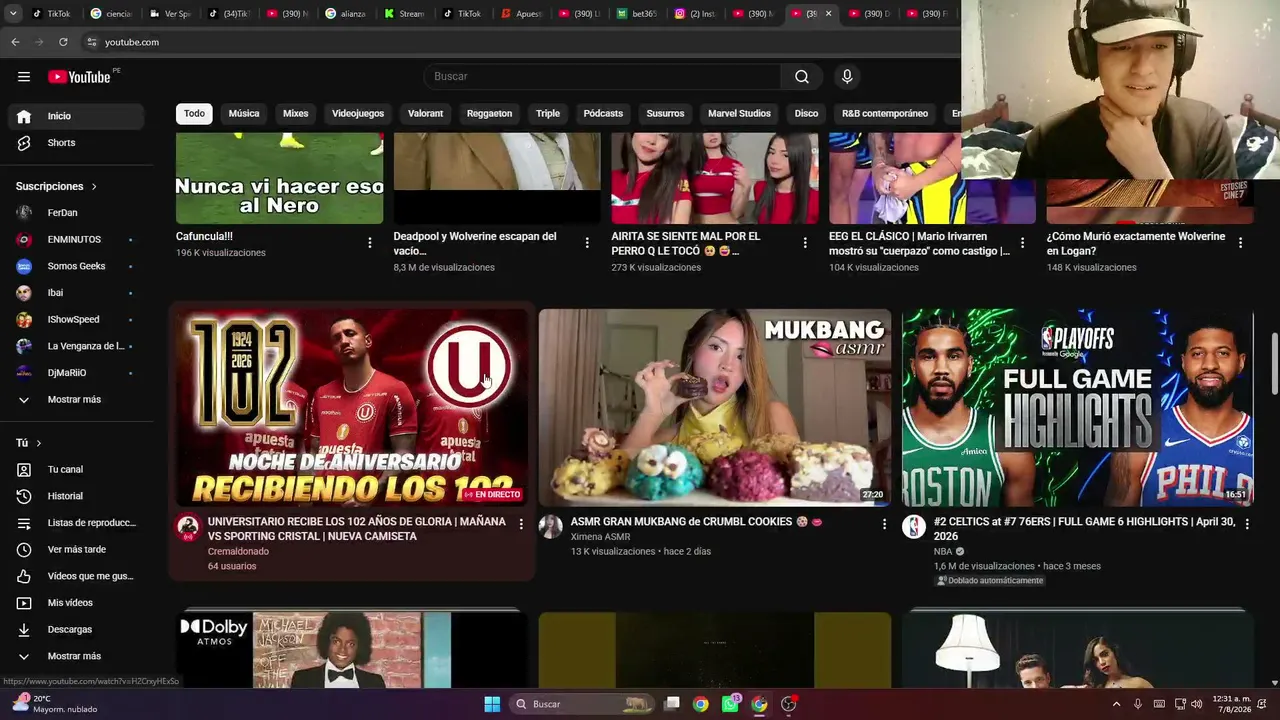
Task: Click the NBA channel avatar
Action: pos(914,527)
